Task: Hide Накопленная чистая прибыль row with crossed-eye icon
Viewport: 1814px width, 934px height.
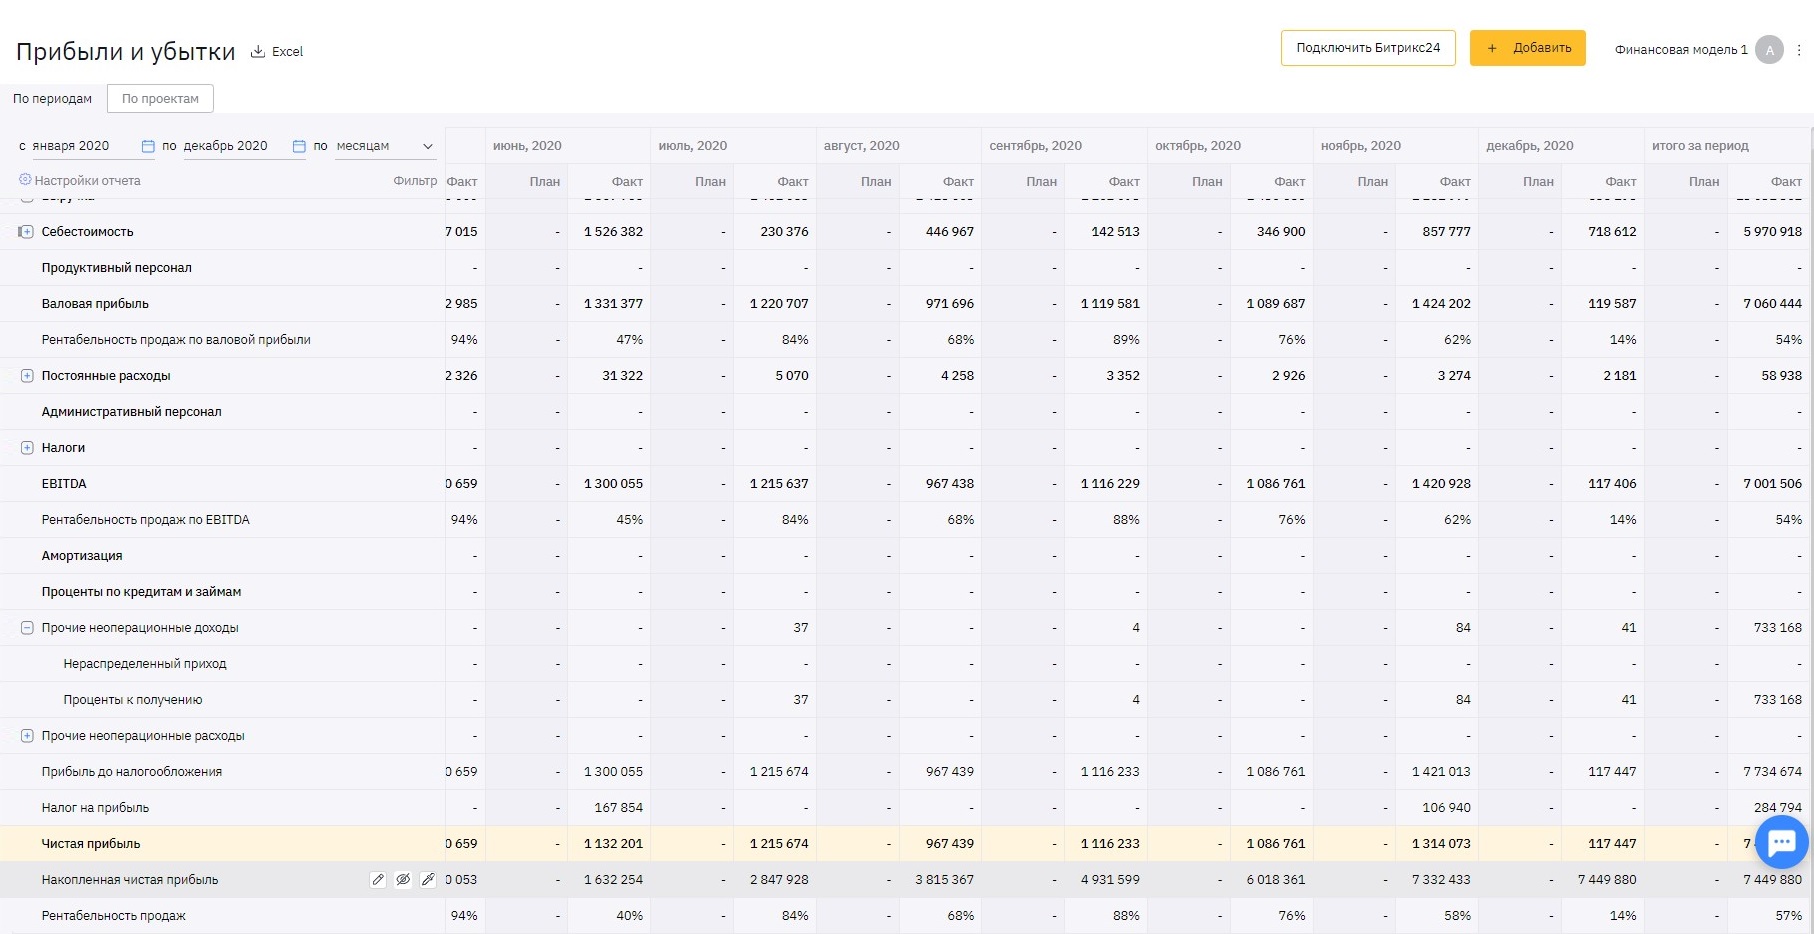Action: click(403, 880)
